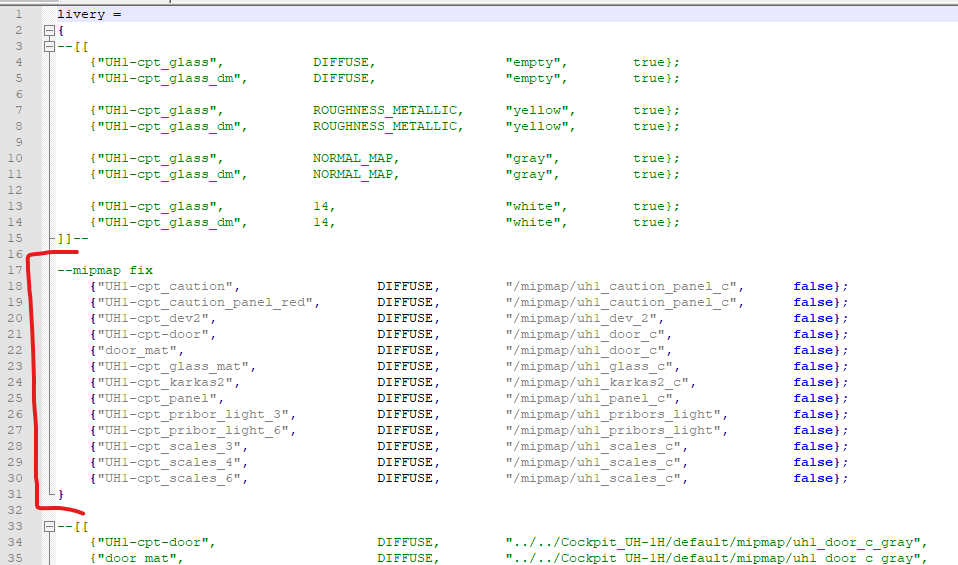This screenshot has width=958, height=565.
Task: Click the "UH1-cpt_scales_6" string
Action: [x=169, y=478]
